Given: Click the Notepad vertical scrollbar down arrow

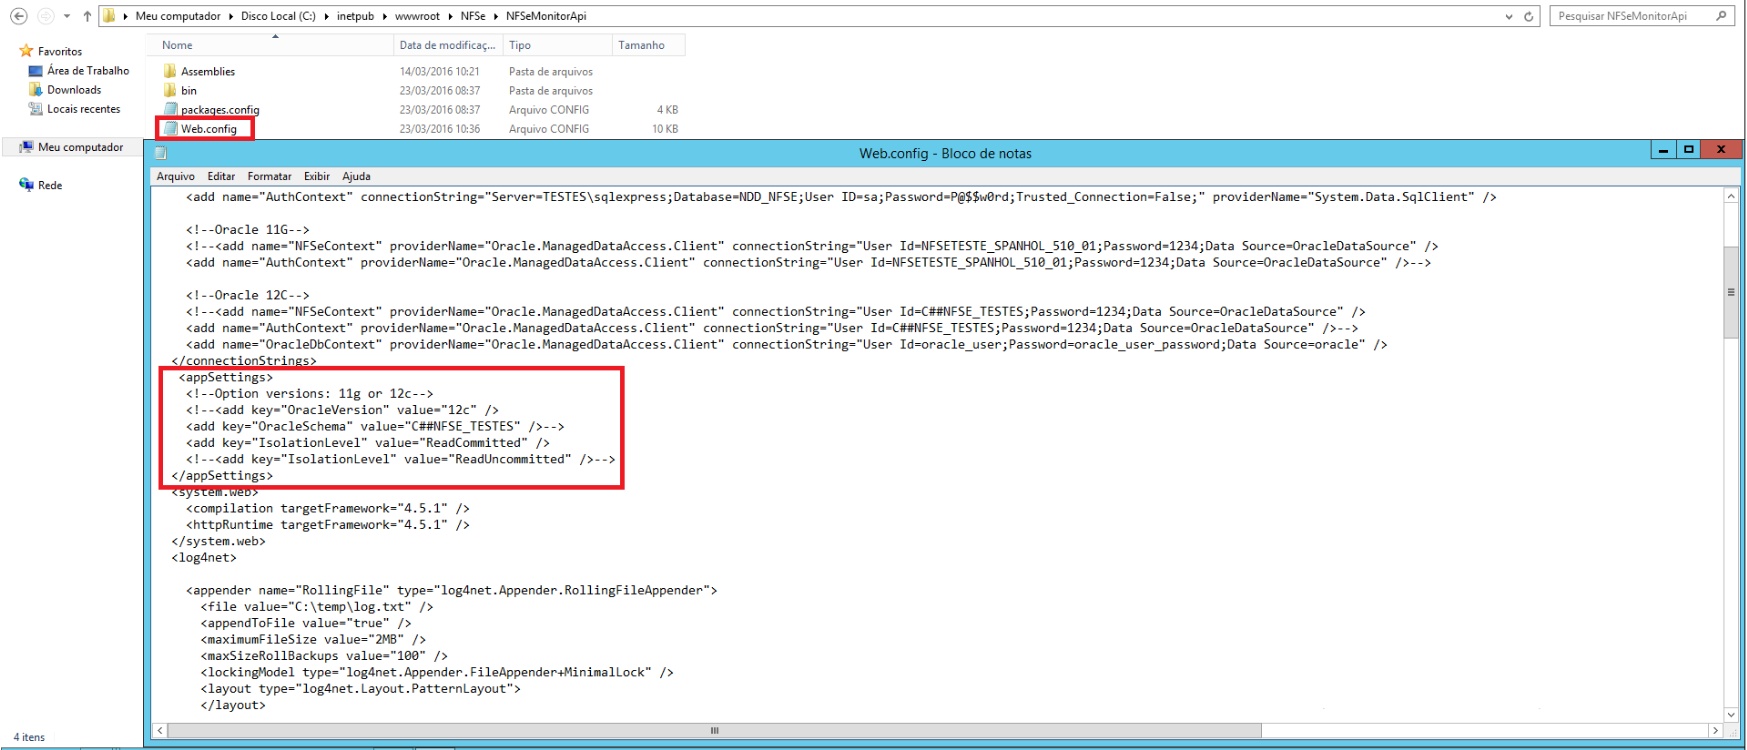Looking at the screenshot, I should coord(1731,715).
